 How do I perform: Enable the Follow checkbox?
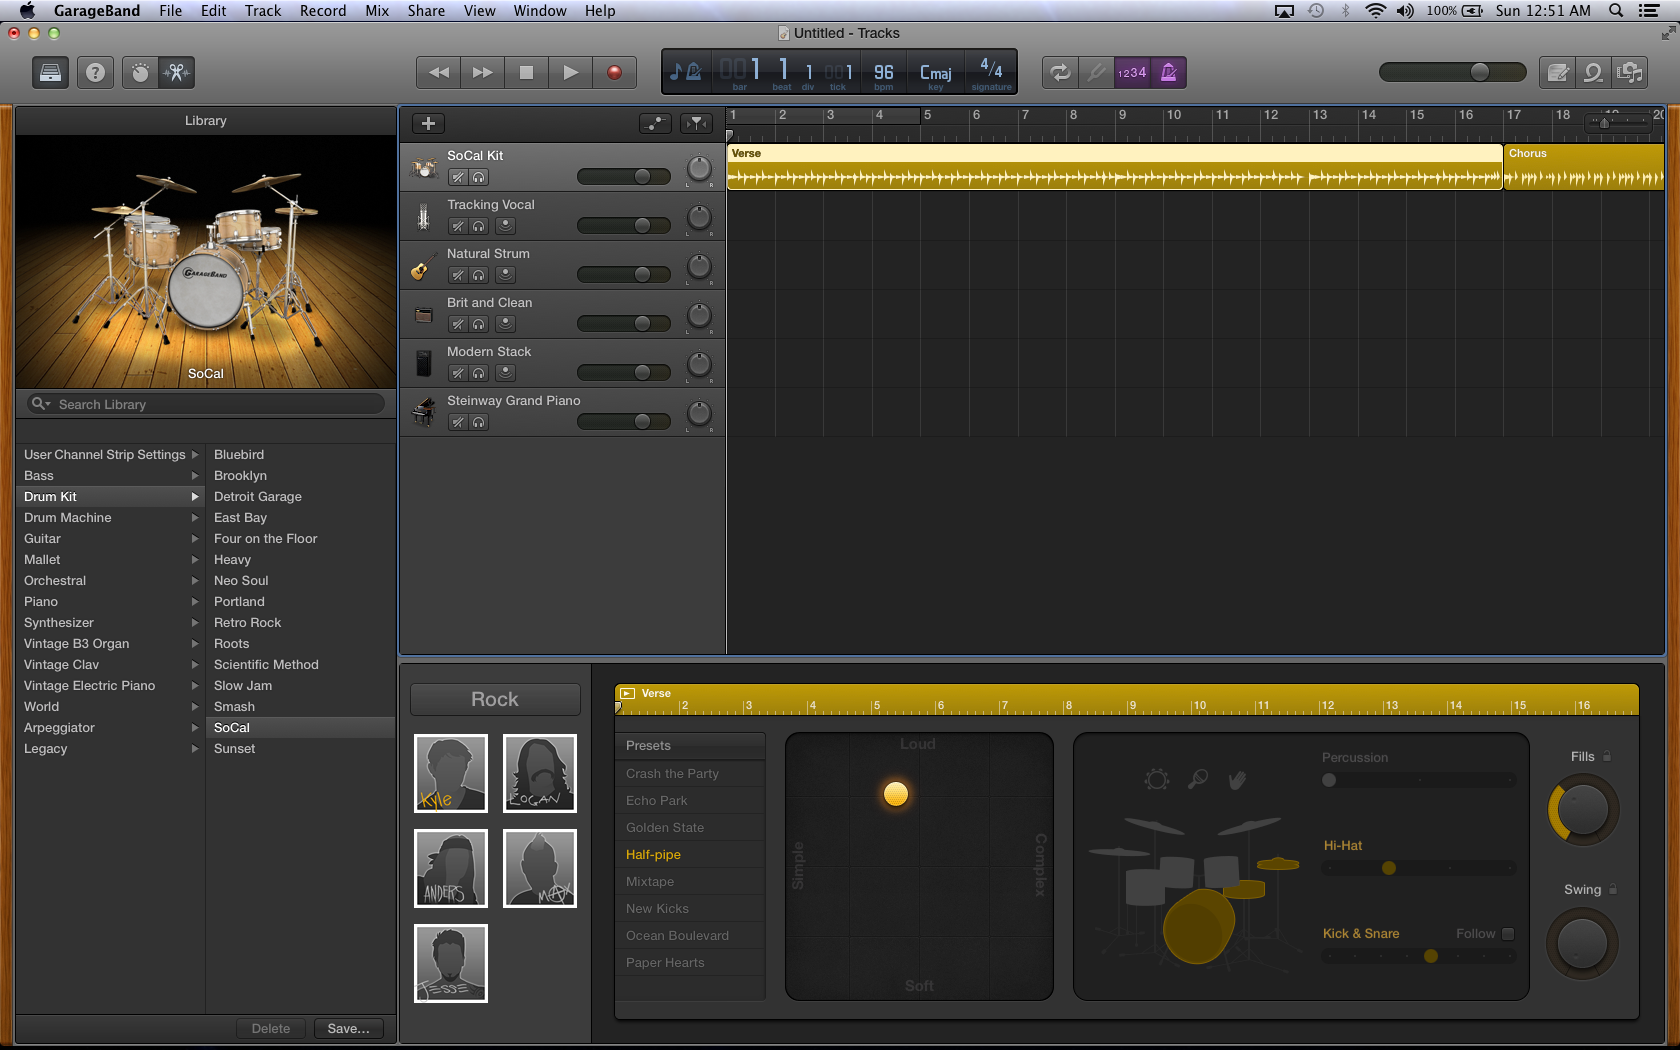coord(1508,933)
